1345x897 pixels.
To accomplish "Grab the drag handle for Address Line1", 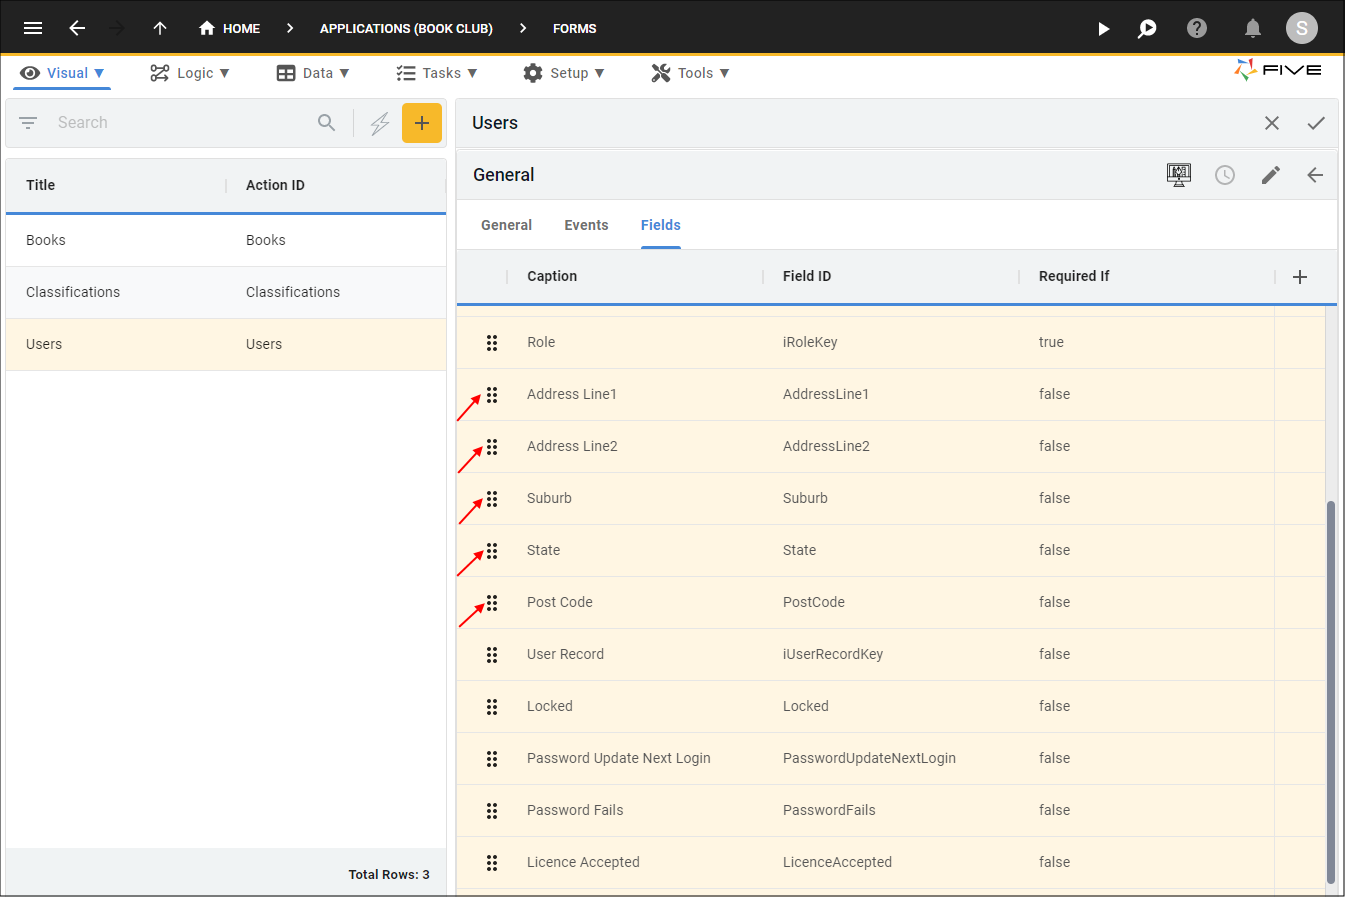I will [492, 395].
